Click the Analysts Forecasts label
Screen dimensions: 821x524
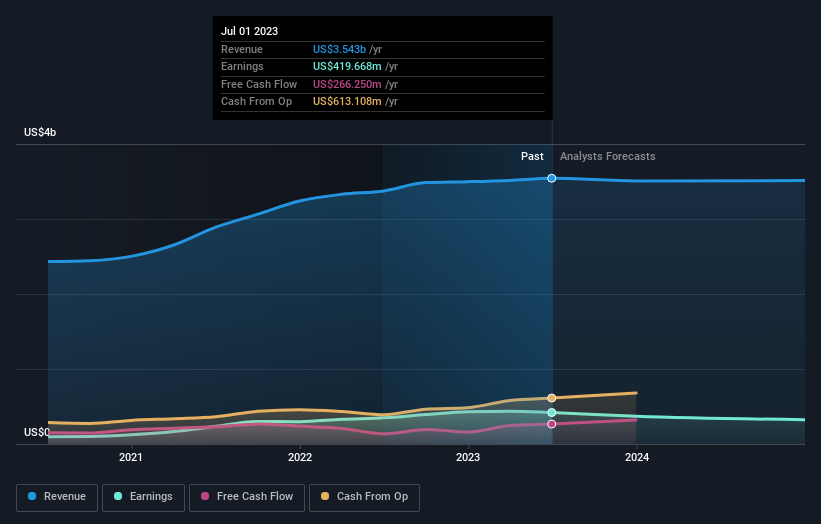pos(607,156)
